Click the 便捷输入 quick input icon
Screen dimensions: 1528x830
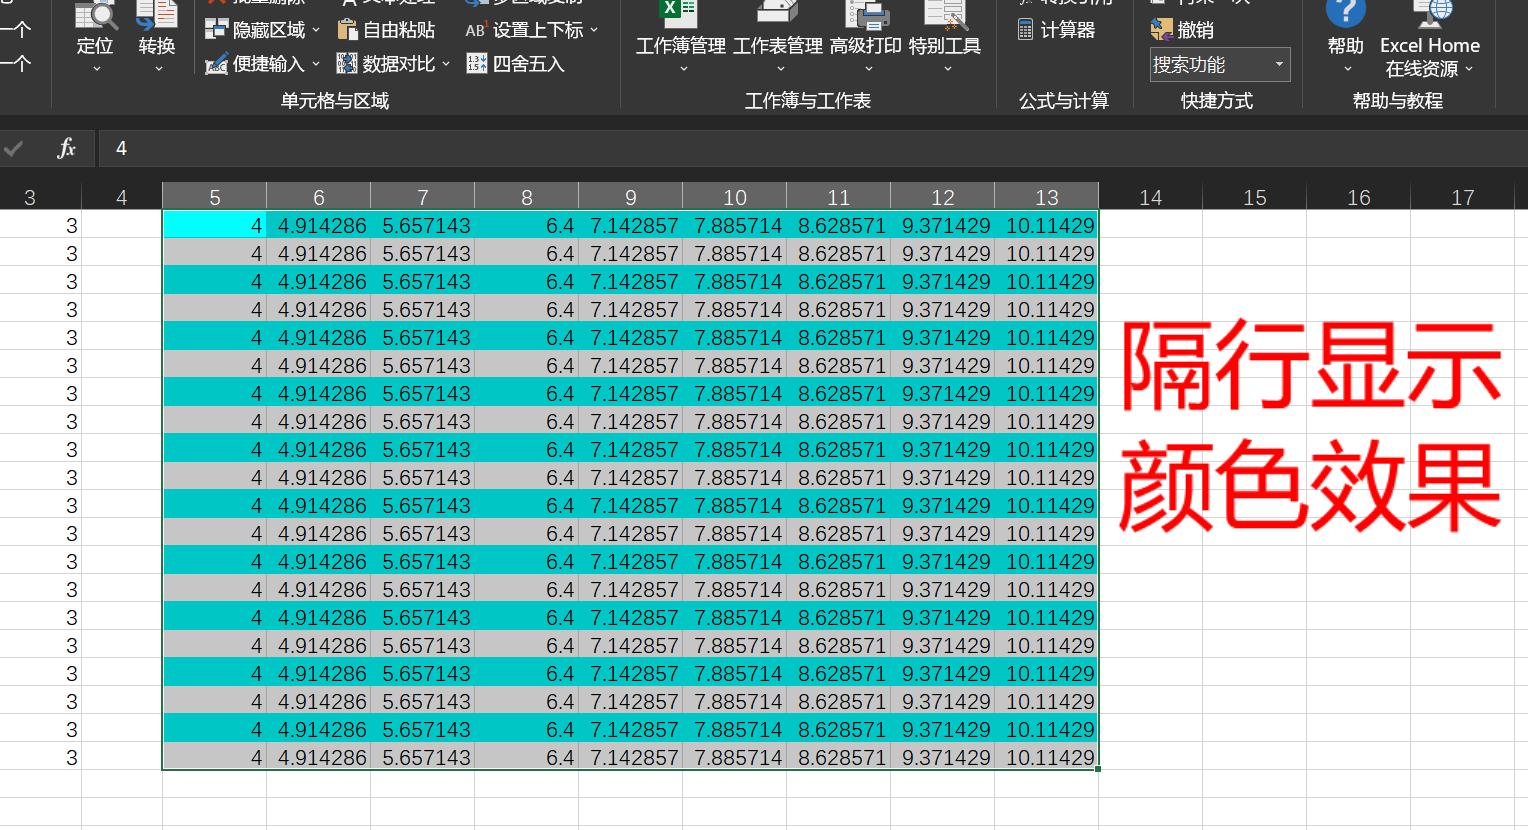point(217,64)
